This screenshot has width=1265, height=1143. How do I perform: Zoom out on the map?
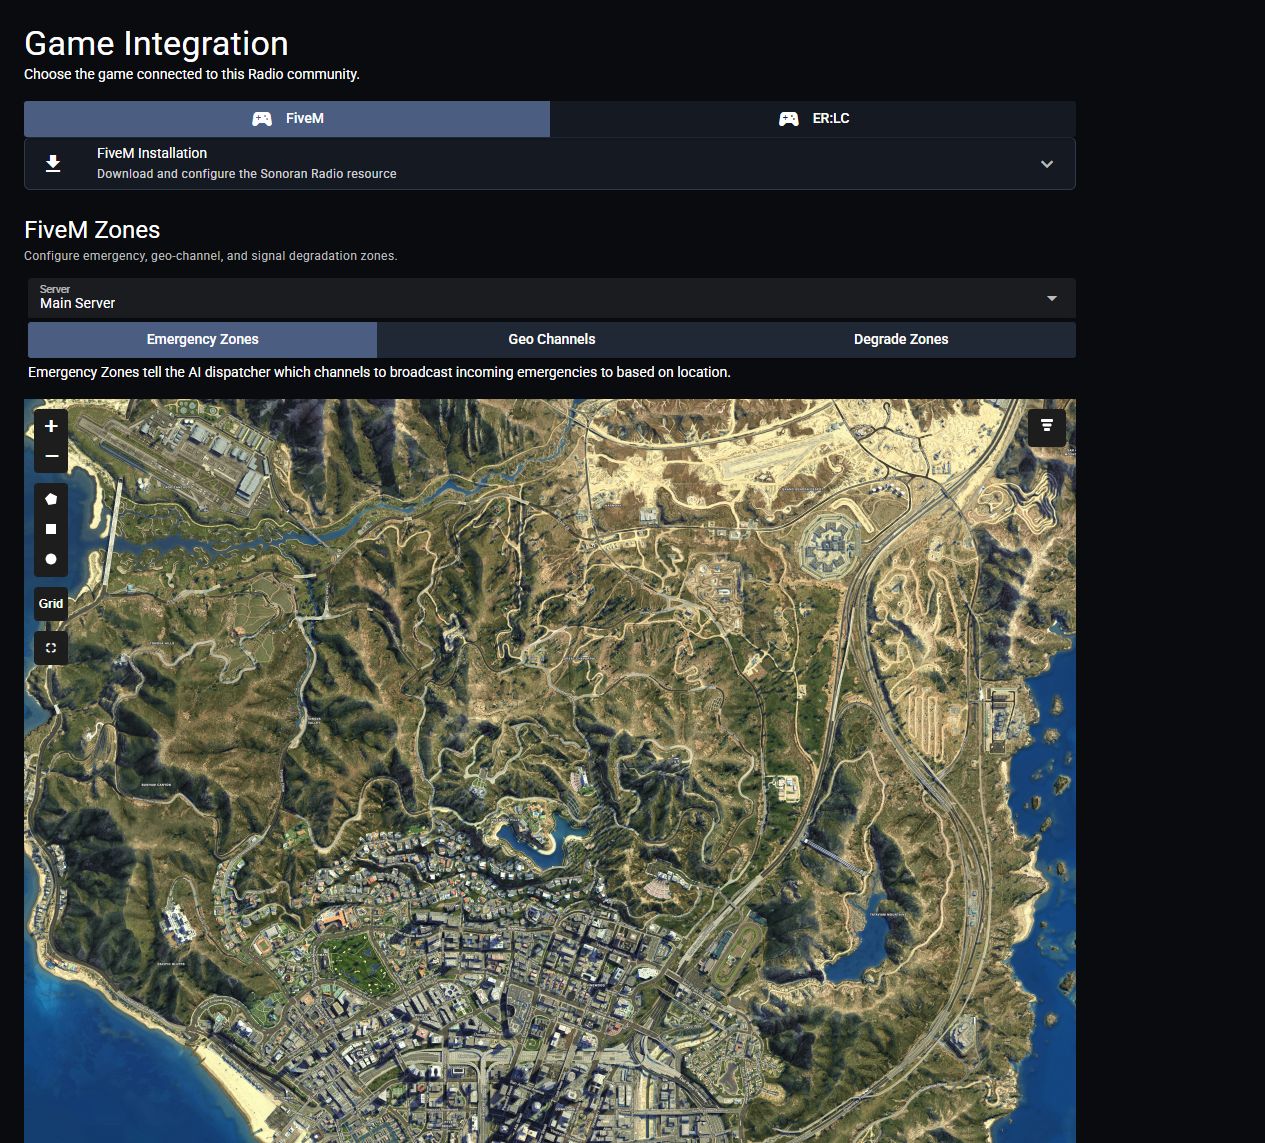coord(51,456)
